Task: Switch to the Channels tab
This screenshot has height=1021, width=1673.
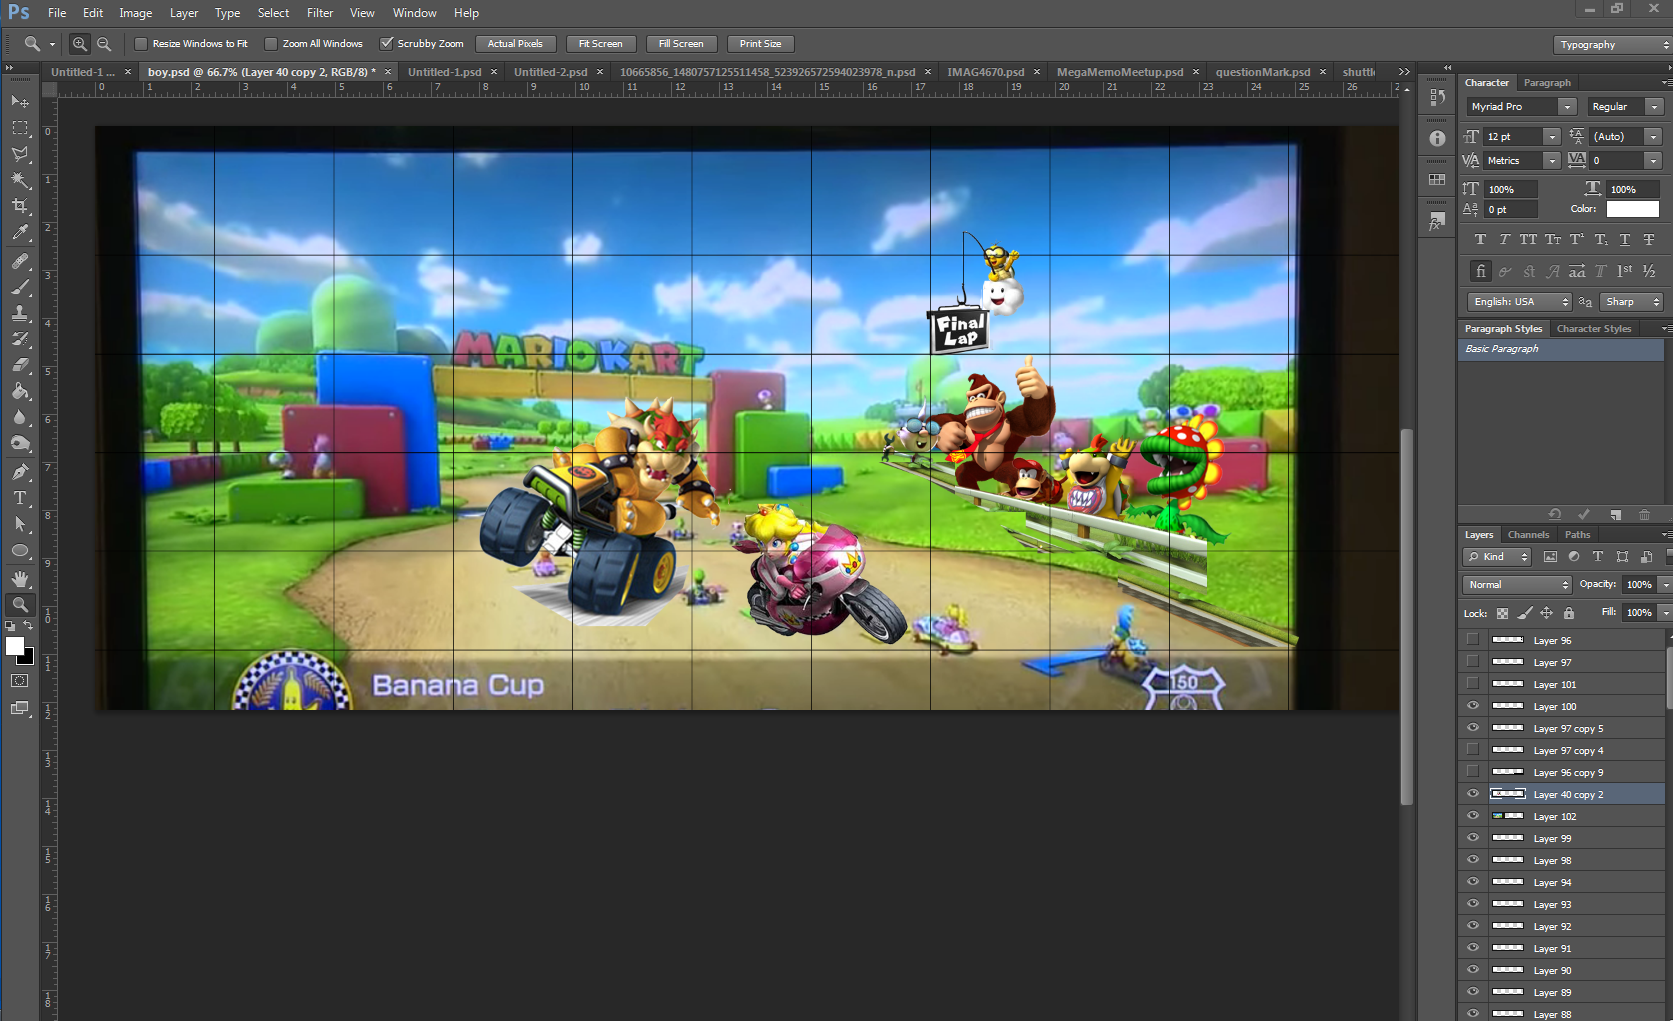Action: tap(1528, 535)
